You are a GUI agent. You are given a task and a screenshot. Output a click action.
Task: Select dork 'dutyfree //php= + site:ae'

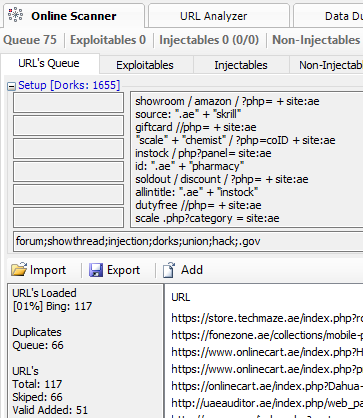[x=198, y=205]
